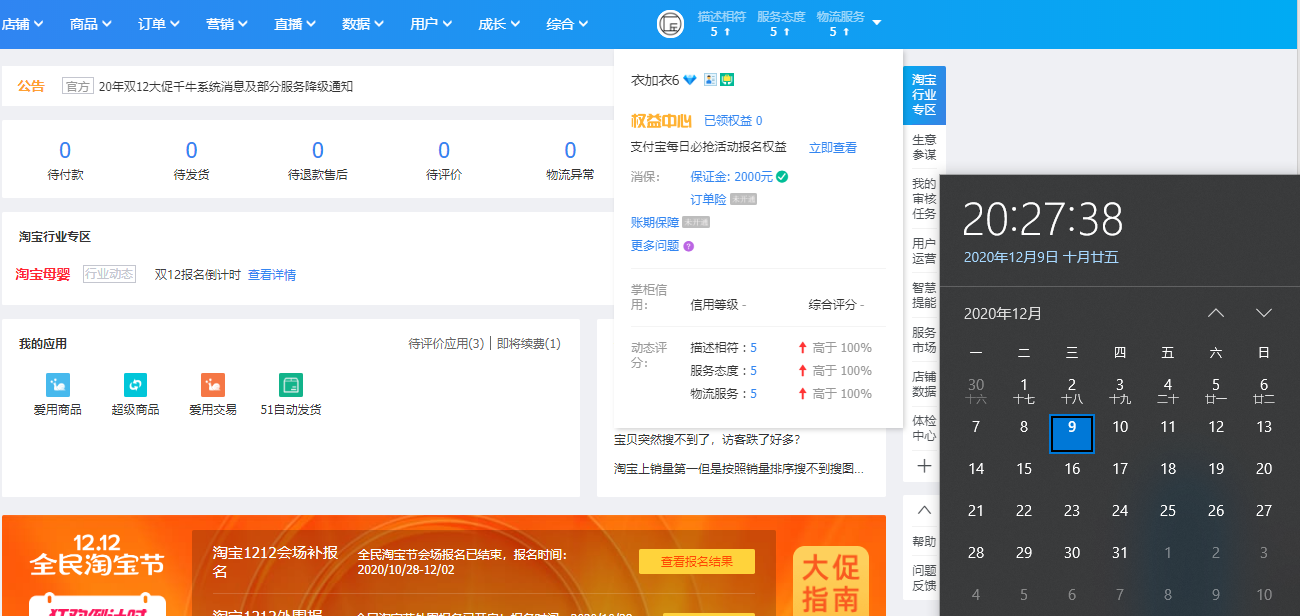Open the 营销 dropdown menu
Screen dimensions: 1300x616
(x=227, y=24)
